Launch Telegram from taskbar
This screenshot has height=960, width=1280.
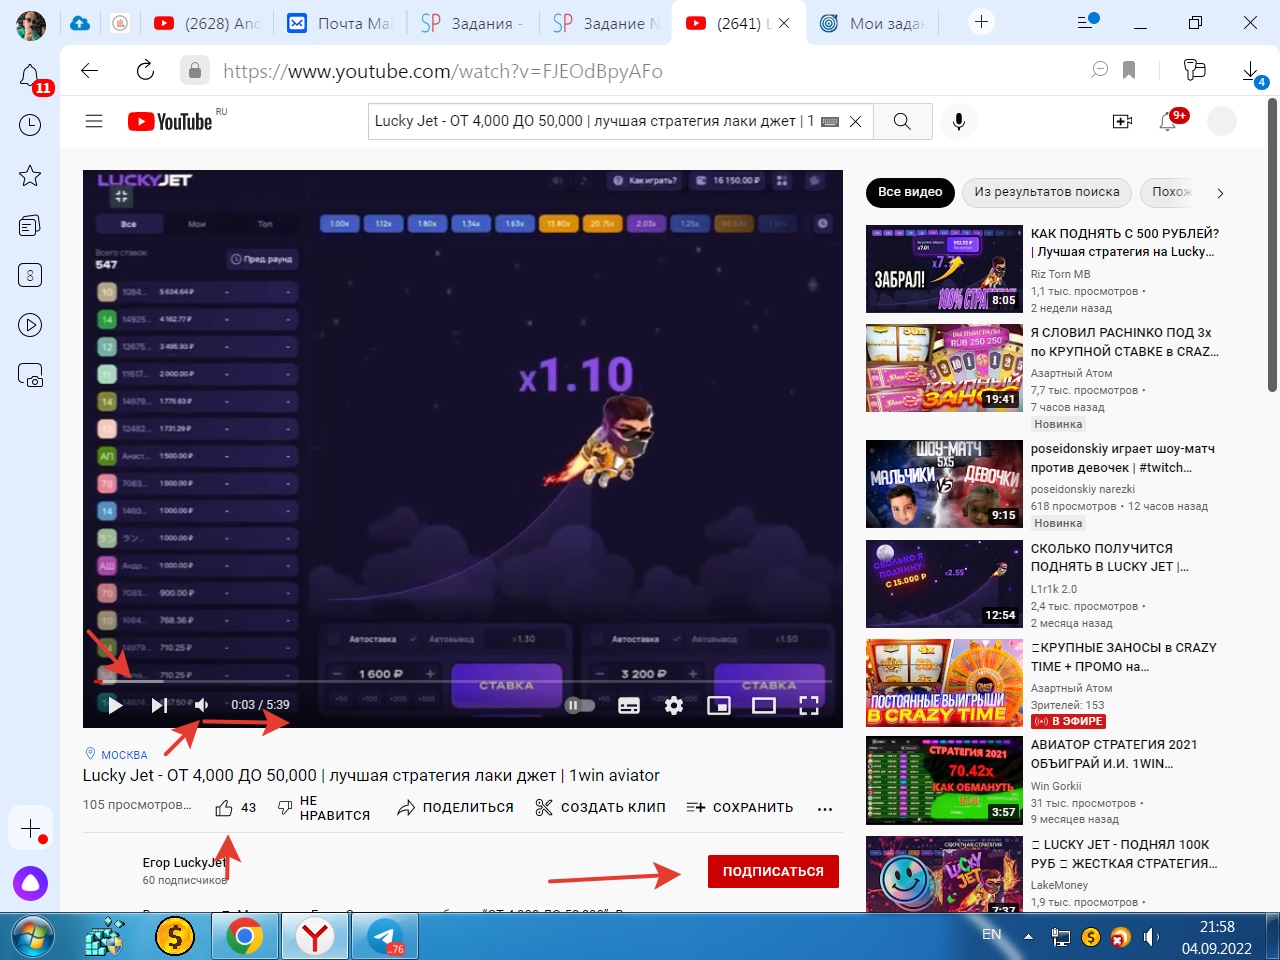(x=385, y=937)
